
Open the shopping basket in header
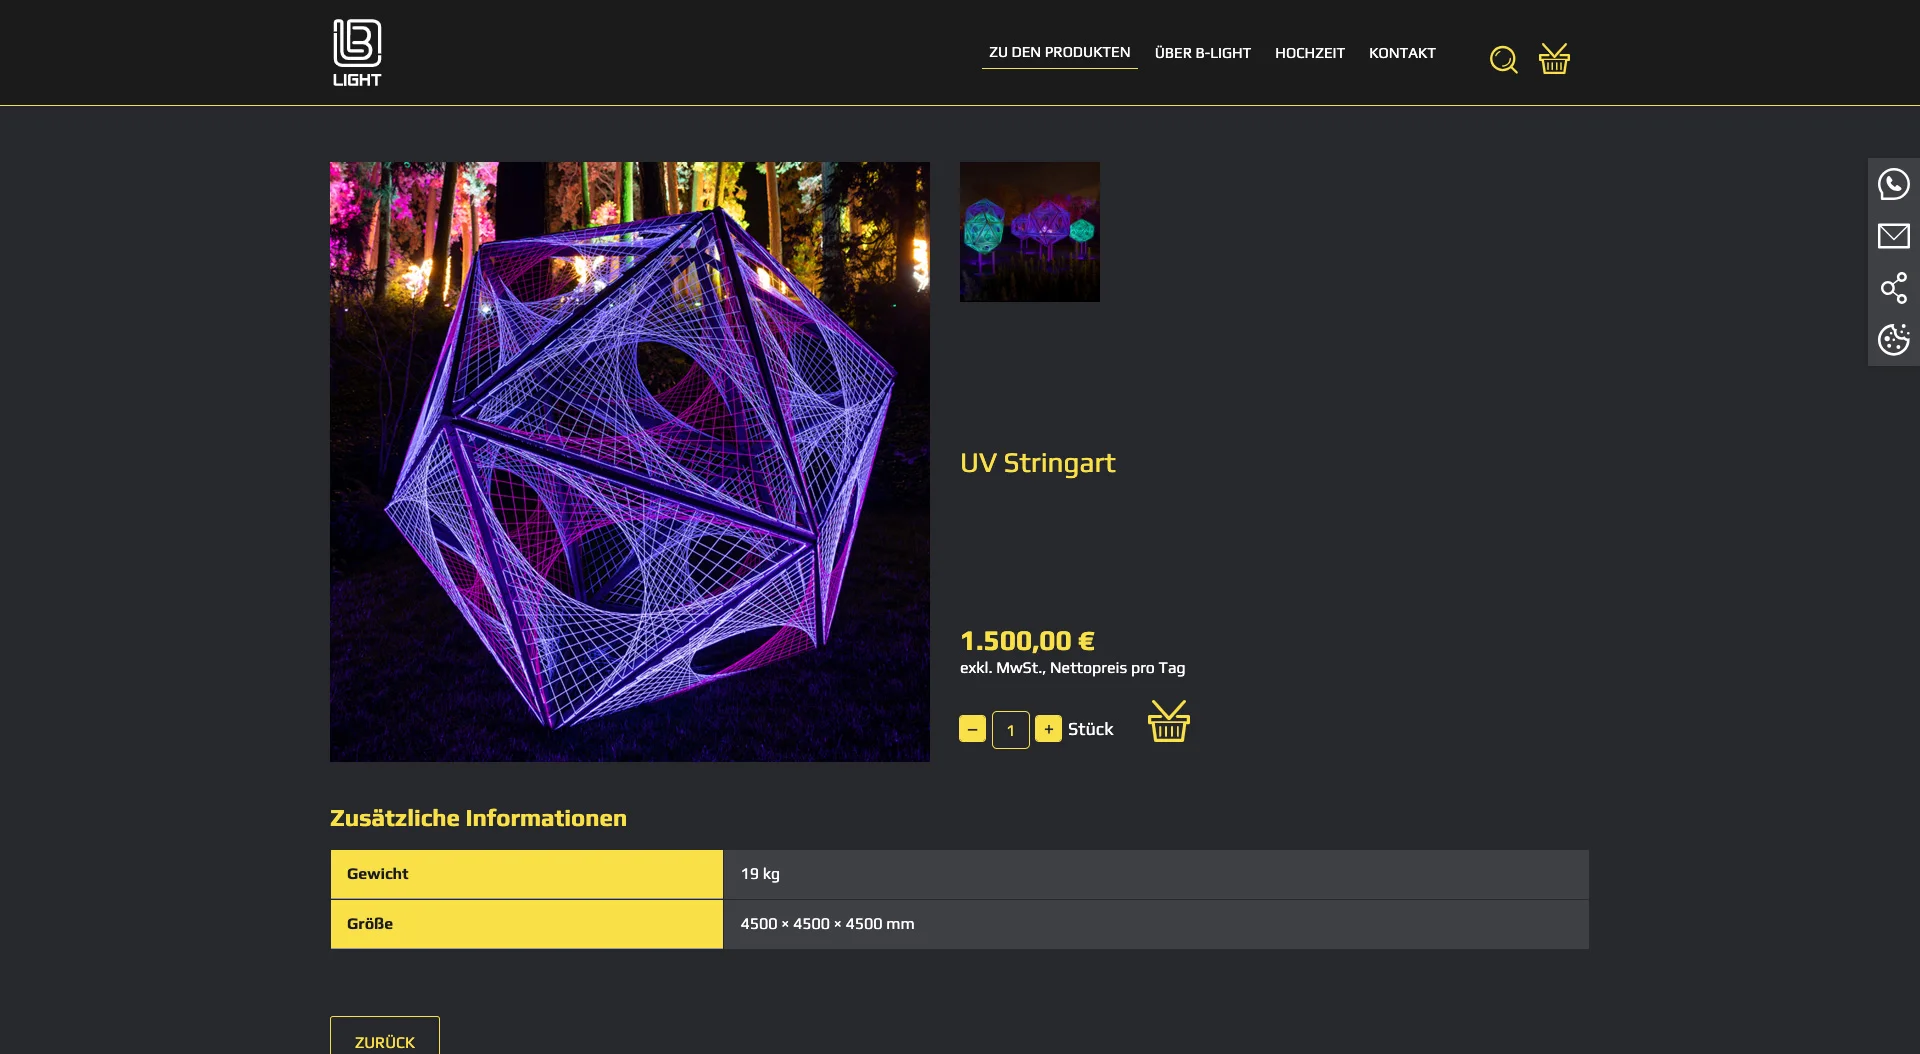click(1554, 59)
